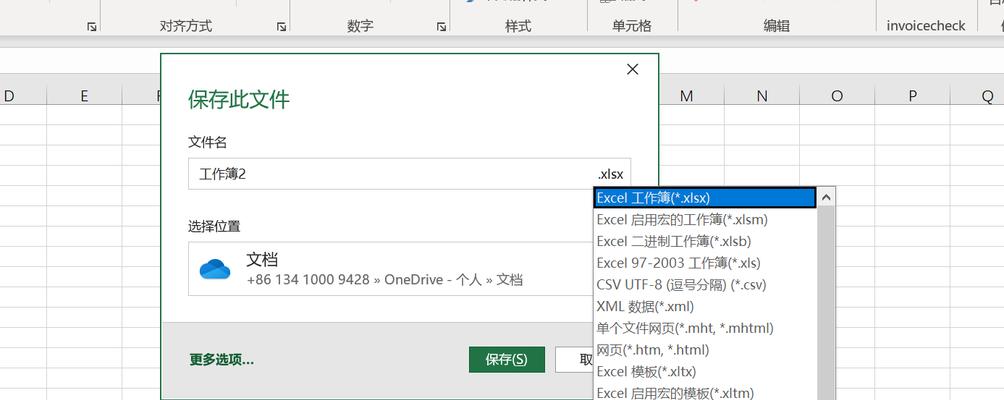
Task: Select column M header
Action: point(686,96)
